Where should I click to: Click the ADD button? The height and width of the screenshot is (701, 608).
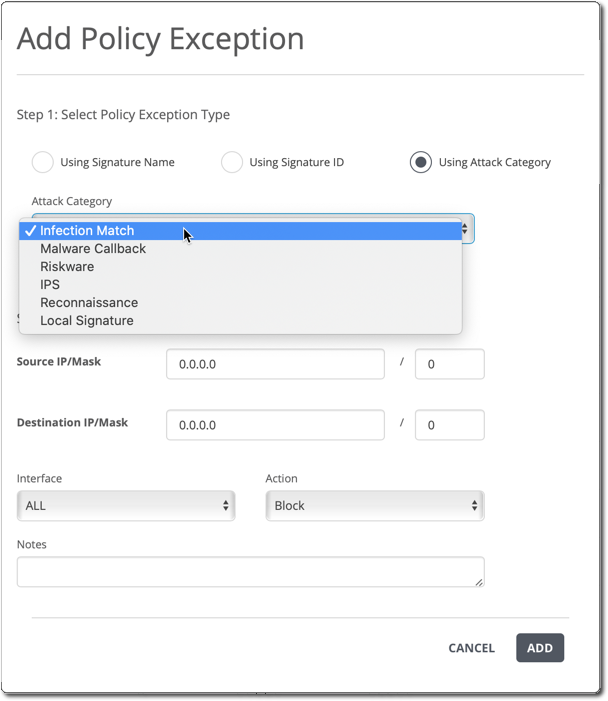tap(540, 648)
